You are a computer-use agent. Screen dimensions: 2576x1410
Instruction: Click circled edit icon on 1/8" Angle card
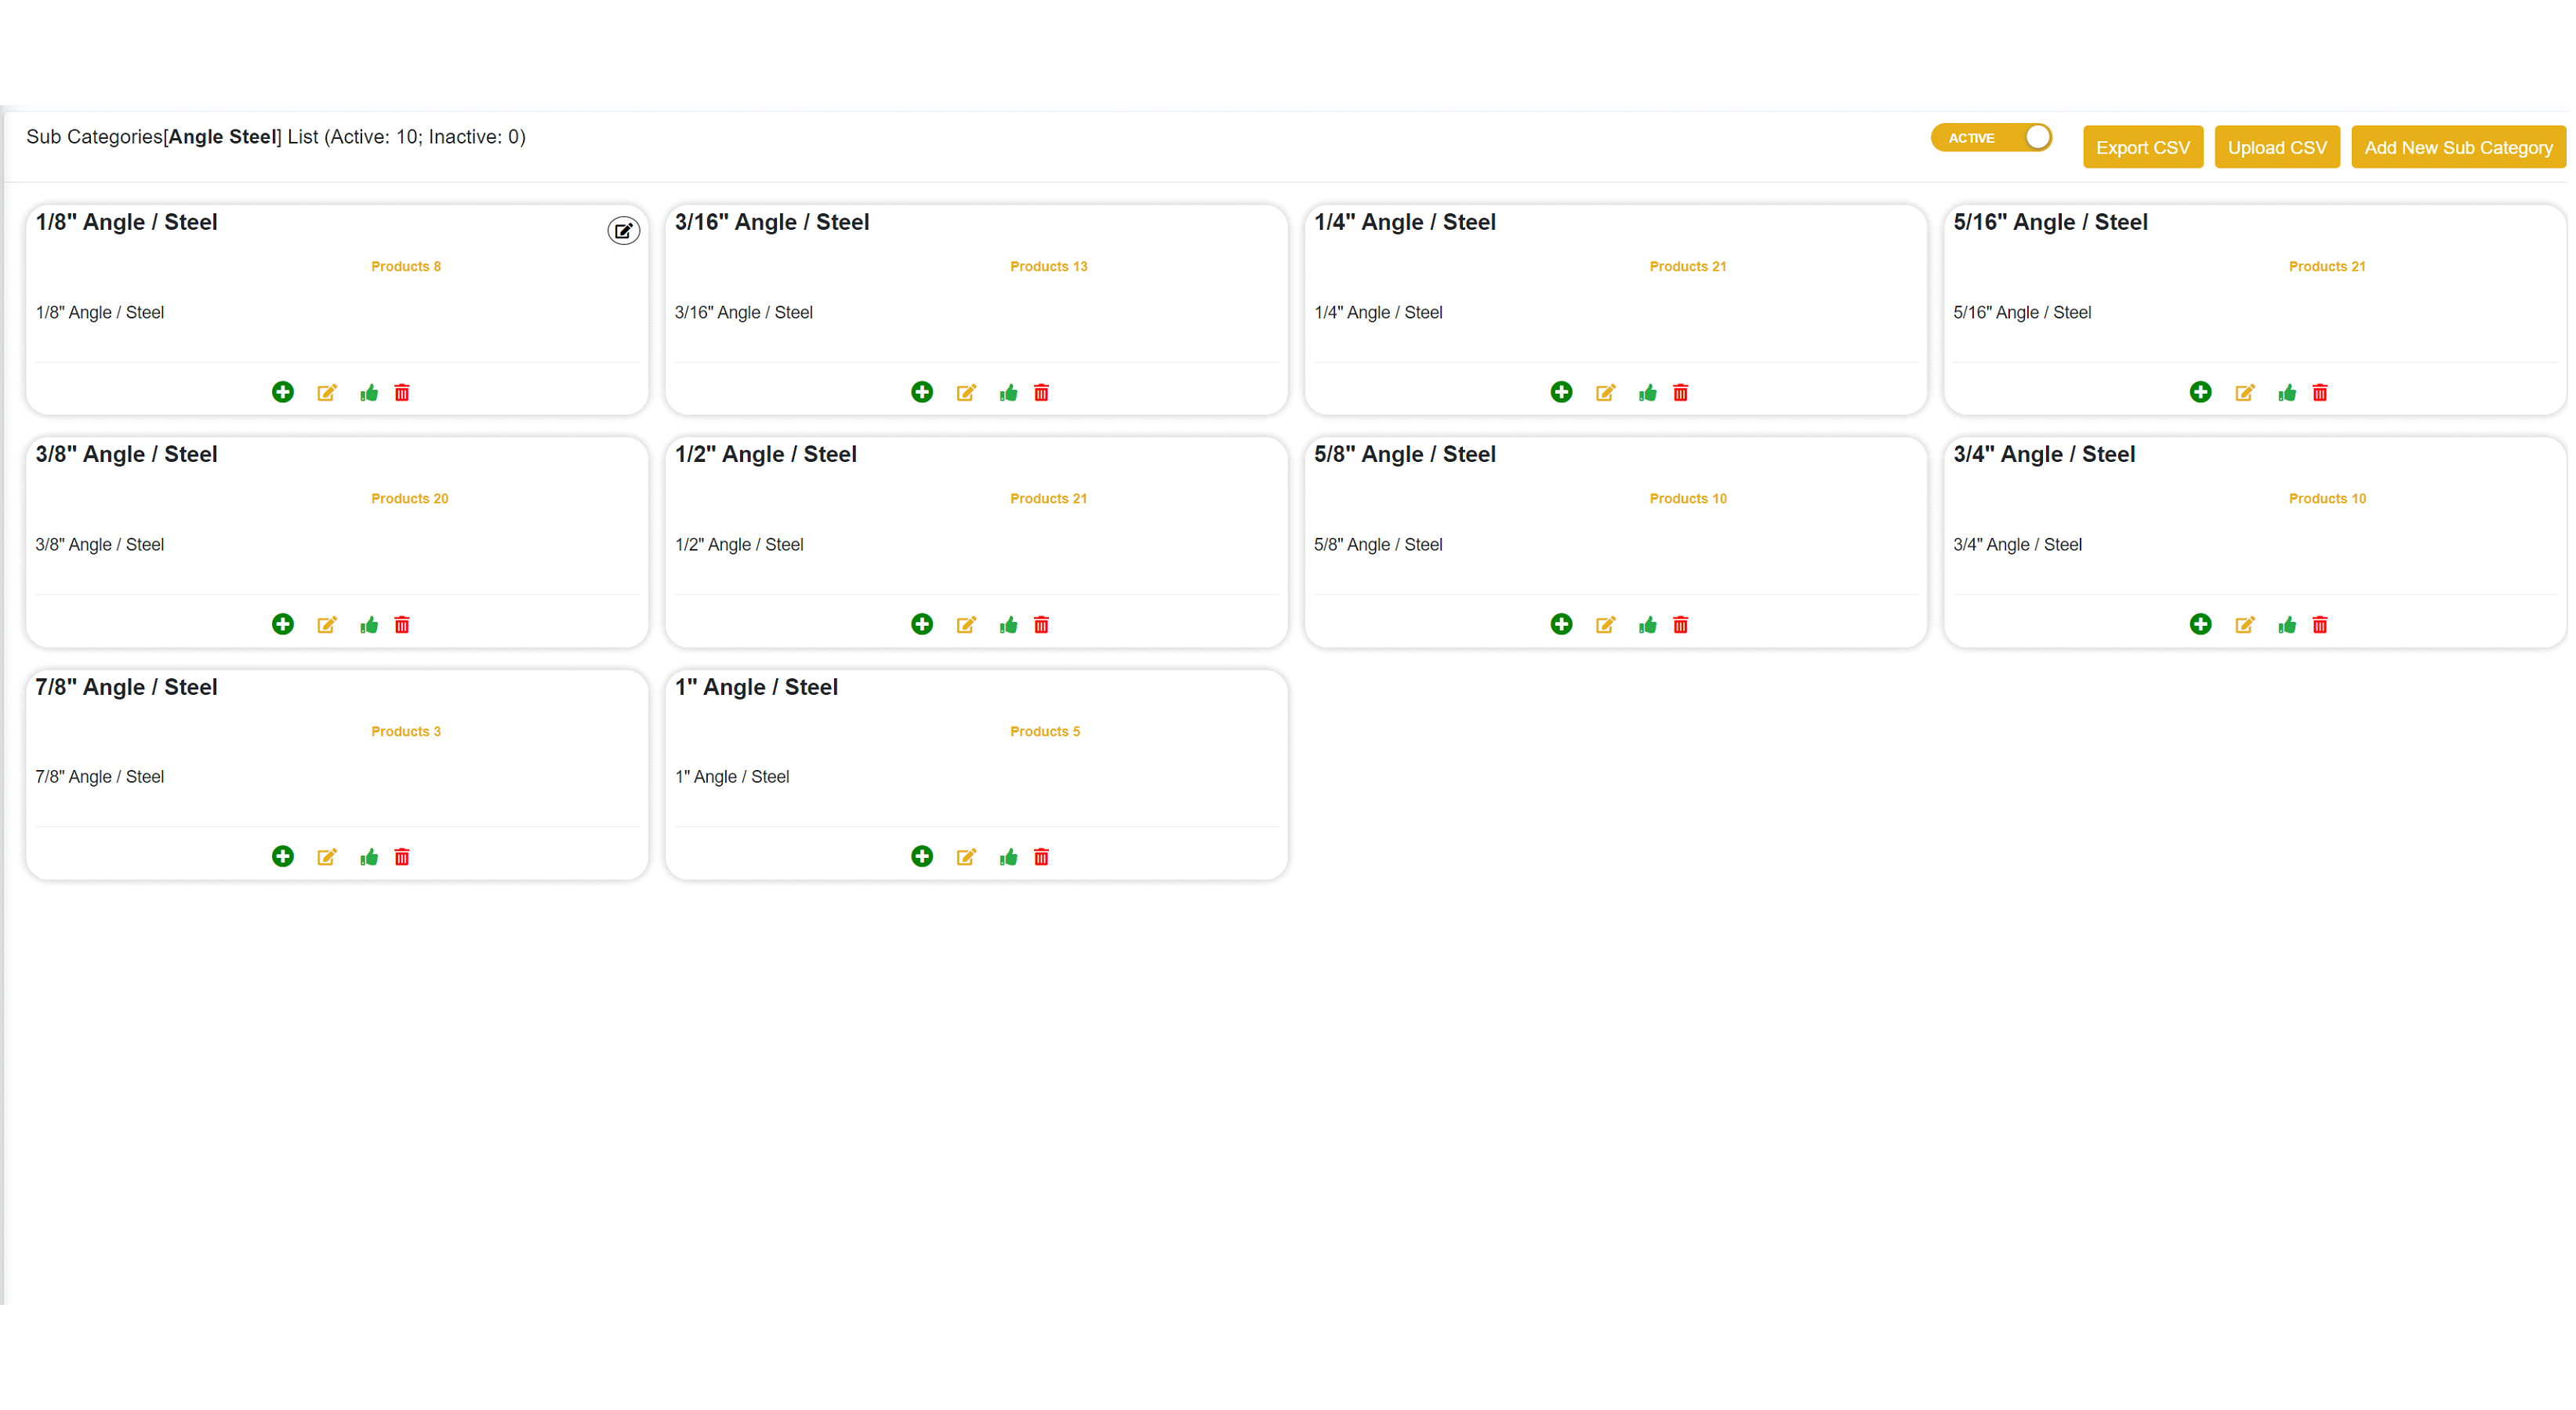tap(623, 231)
